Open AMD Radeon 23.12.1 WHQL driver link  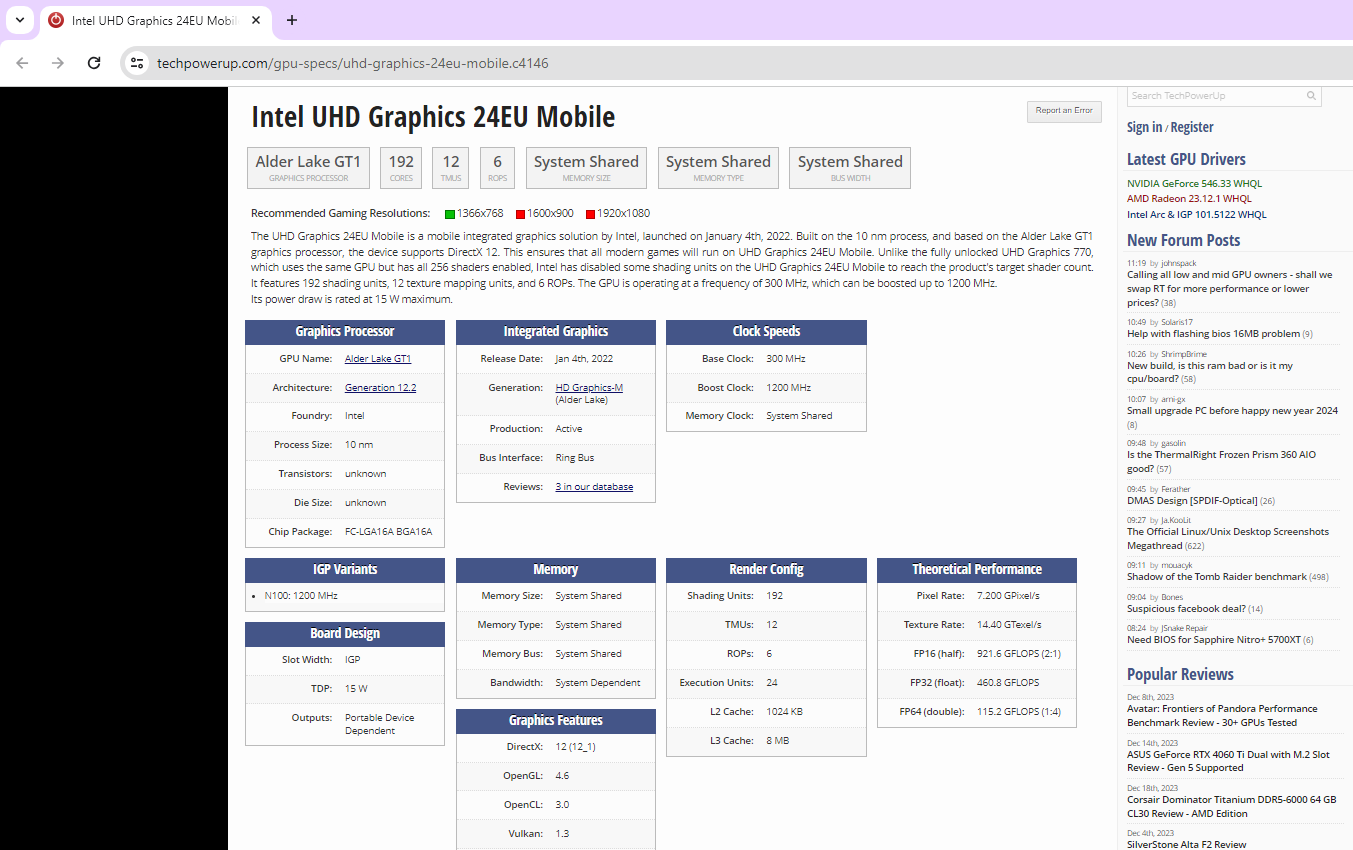[x=1189, y=199]
